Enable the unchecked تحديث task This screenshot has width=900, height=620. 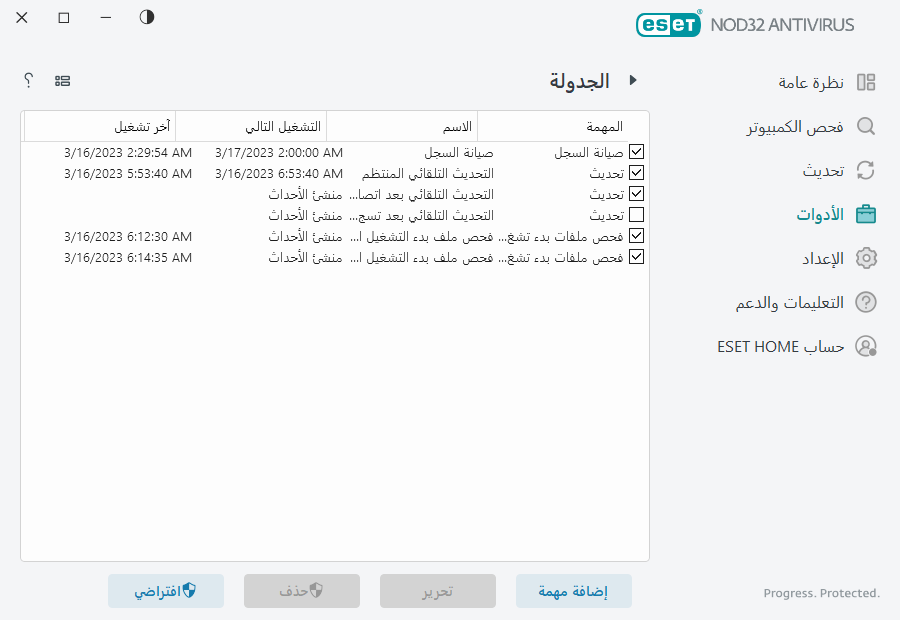pyautogui.click(x=637, y=214)
